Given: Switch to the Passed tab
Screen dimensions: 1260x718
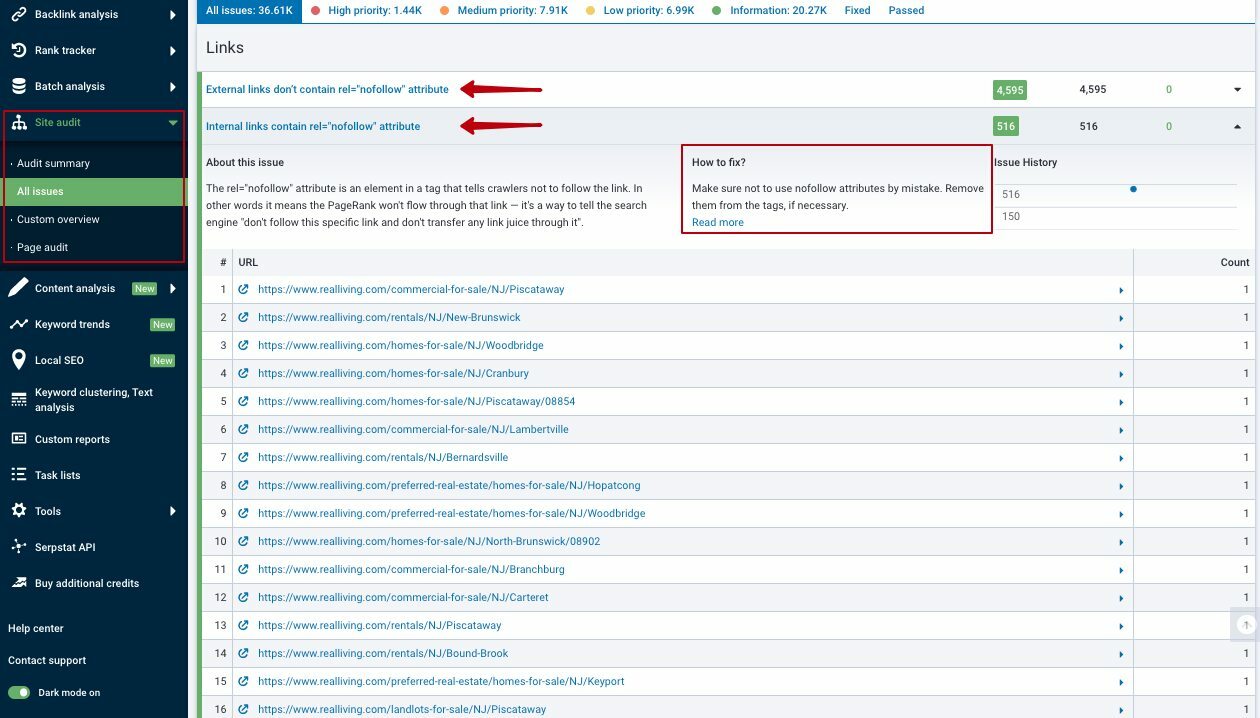Looking at the screenshot, I should point(906,10).
